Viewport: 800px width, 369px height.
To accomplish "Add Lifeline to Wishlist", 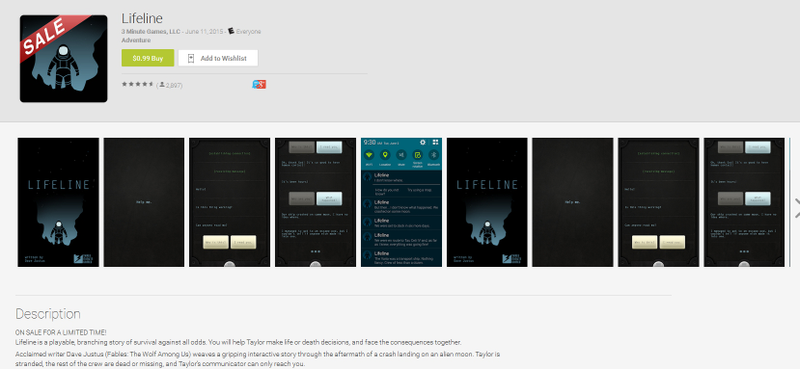I will (x=218, y=58).
